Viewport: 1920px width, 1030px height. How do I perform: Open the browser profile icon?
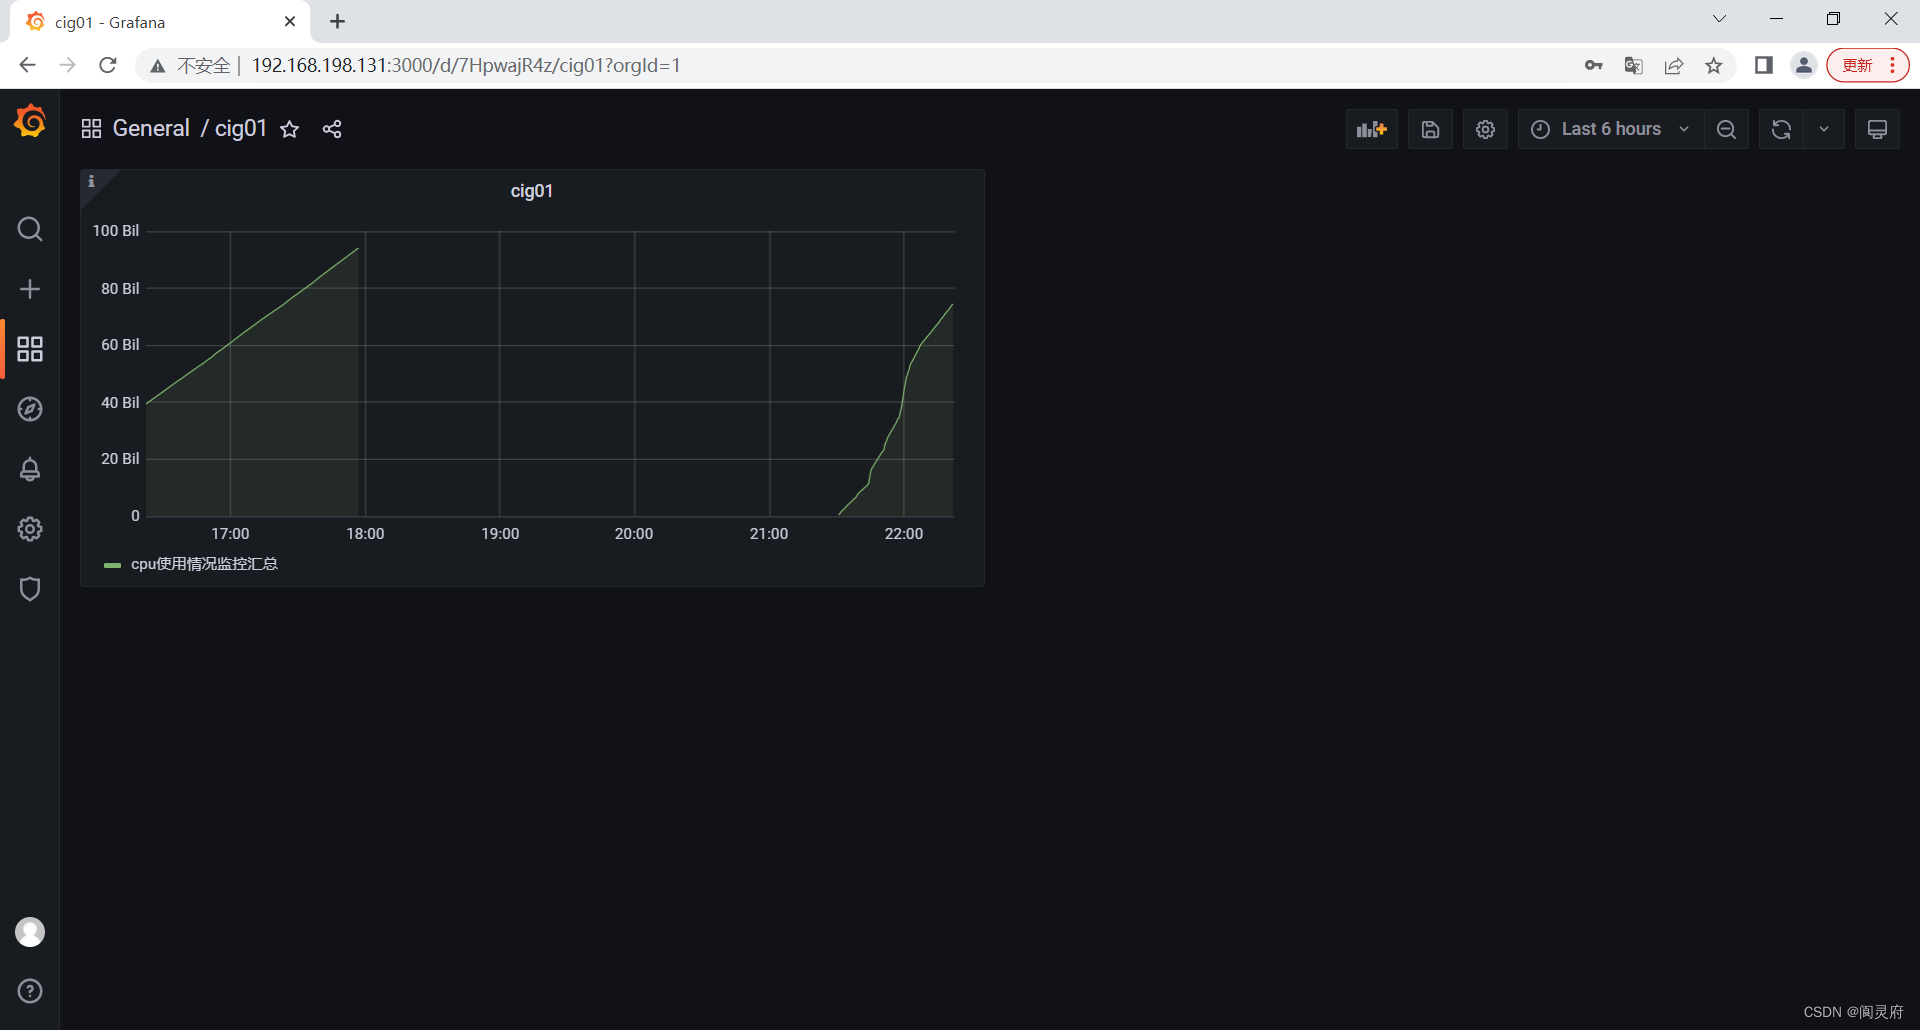coord(1804,65)
